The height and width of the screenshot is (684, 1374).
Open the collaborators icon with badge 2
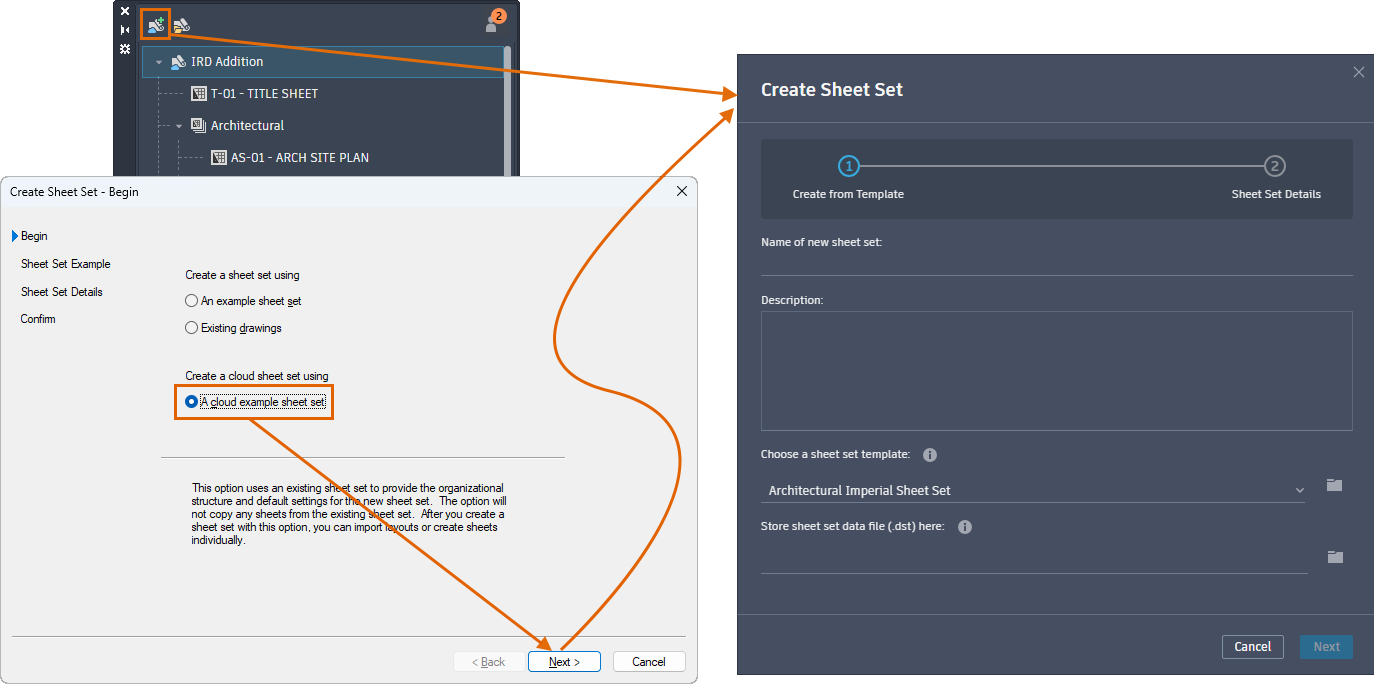494,20
